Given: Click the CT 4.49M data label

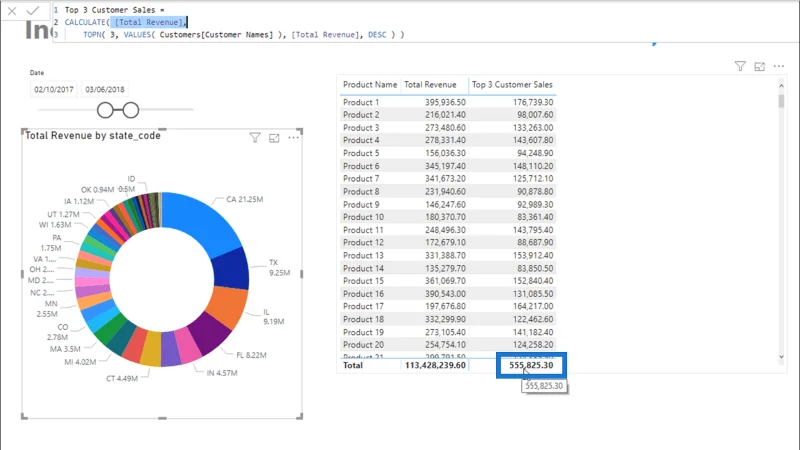Looking at the screenshot, I should tap(122, 379).
